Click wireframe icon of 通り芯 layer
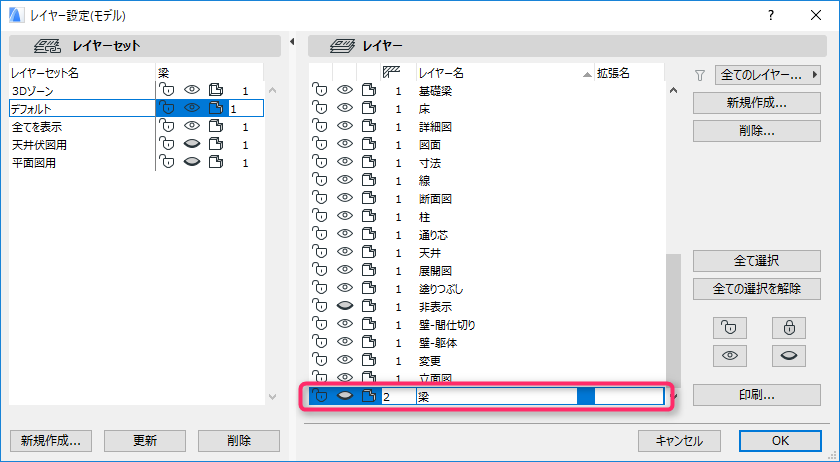This screenshot has width=840, height=462. point(369,234)
